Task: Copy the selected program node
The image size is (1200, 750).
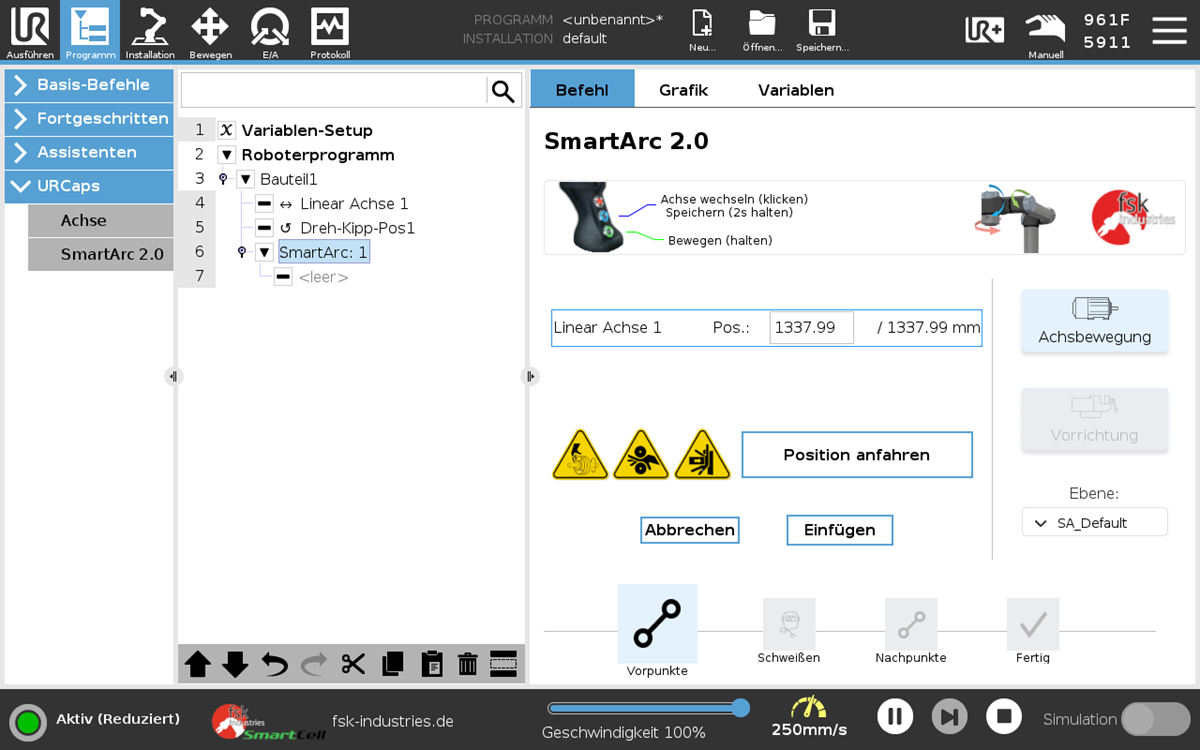Action: pos(392,664)
